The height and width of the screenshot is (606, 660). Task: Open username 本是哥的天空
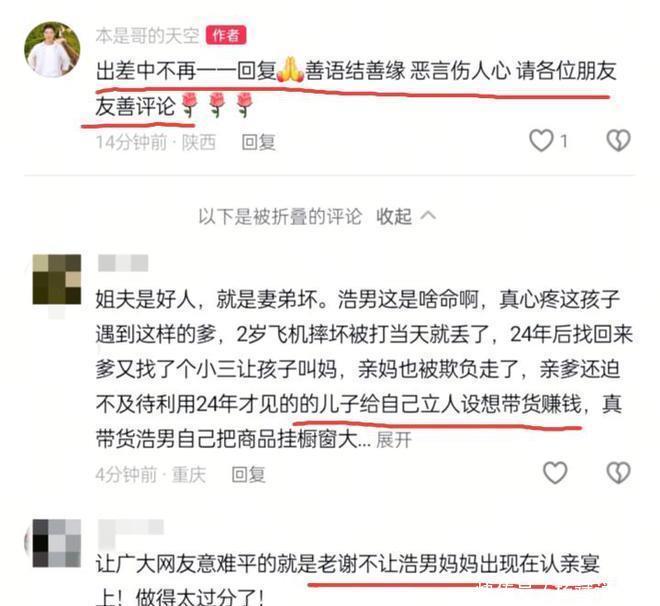pos(147,36)
